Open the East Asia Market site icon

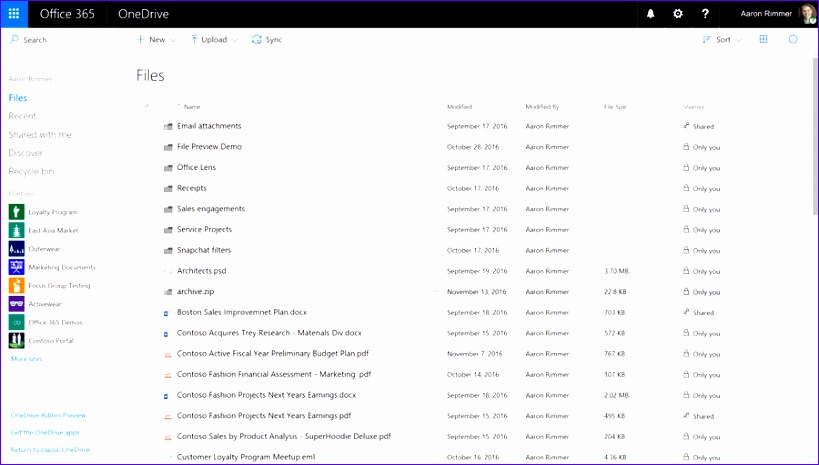17,230
